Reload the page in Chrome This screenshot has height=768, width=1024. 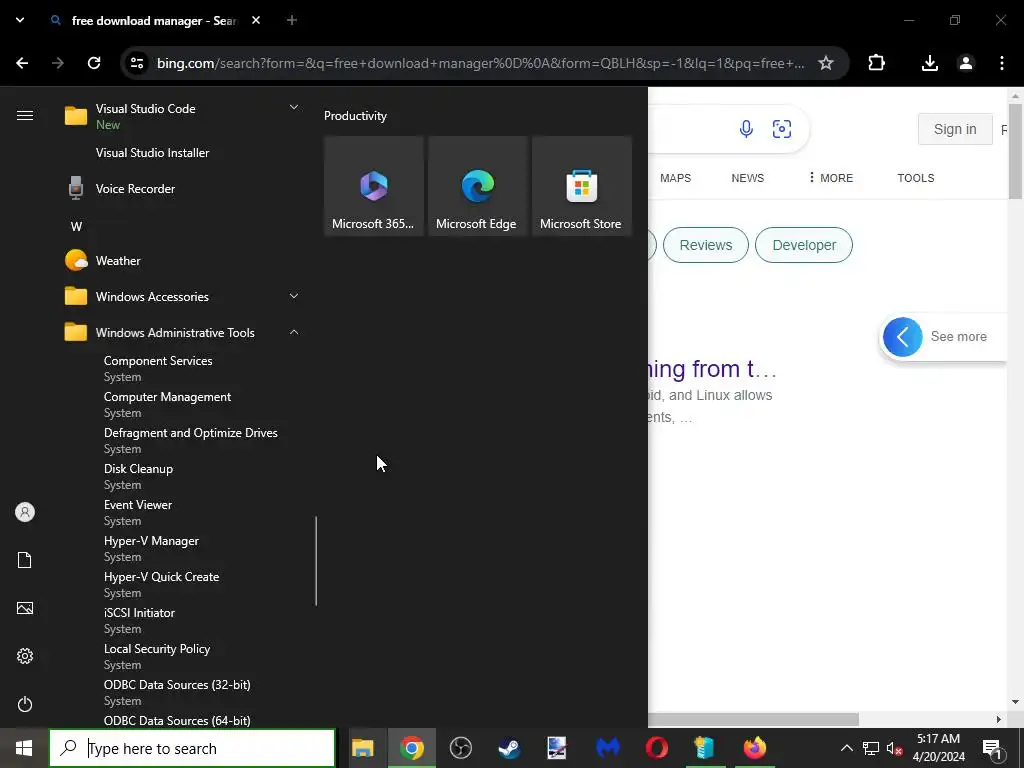[x=94, y=63]
